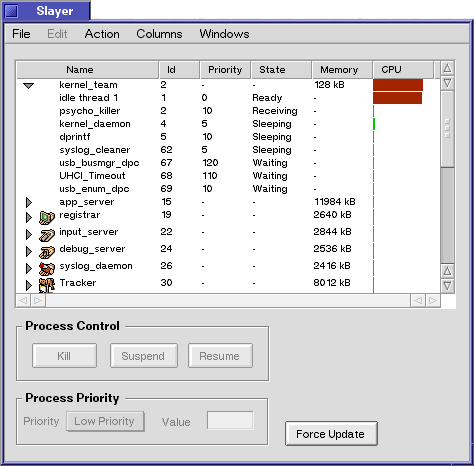
Task: Open the Columns menu
Action: click(159, 34)
